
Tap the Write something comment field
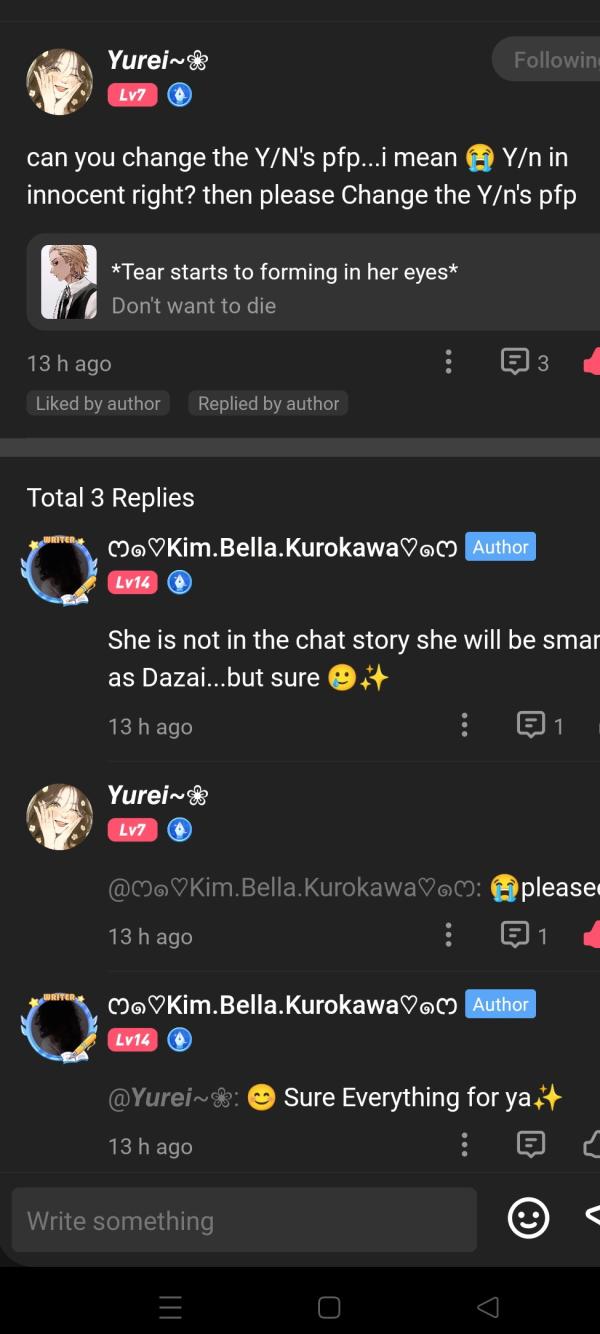(244, 1219)
